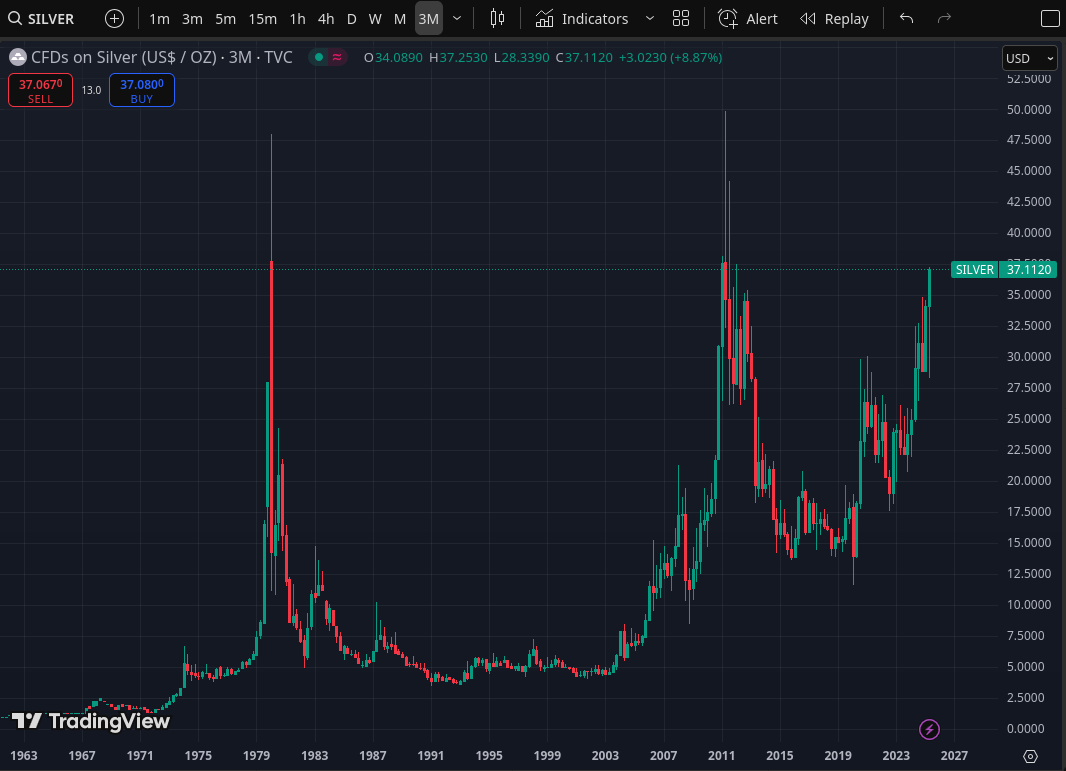Click the purple lightning bolt icon
Image resolution: width=1066 pixels, height=771 pixels.
coord(929,730)
